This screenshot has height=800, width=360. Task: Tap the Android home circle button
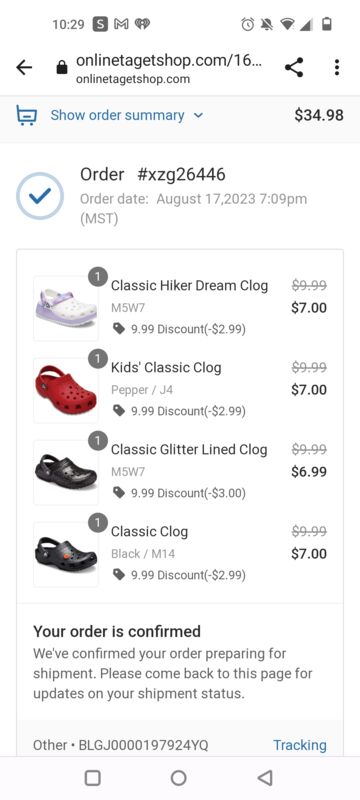click(178, 778)
